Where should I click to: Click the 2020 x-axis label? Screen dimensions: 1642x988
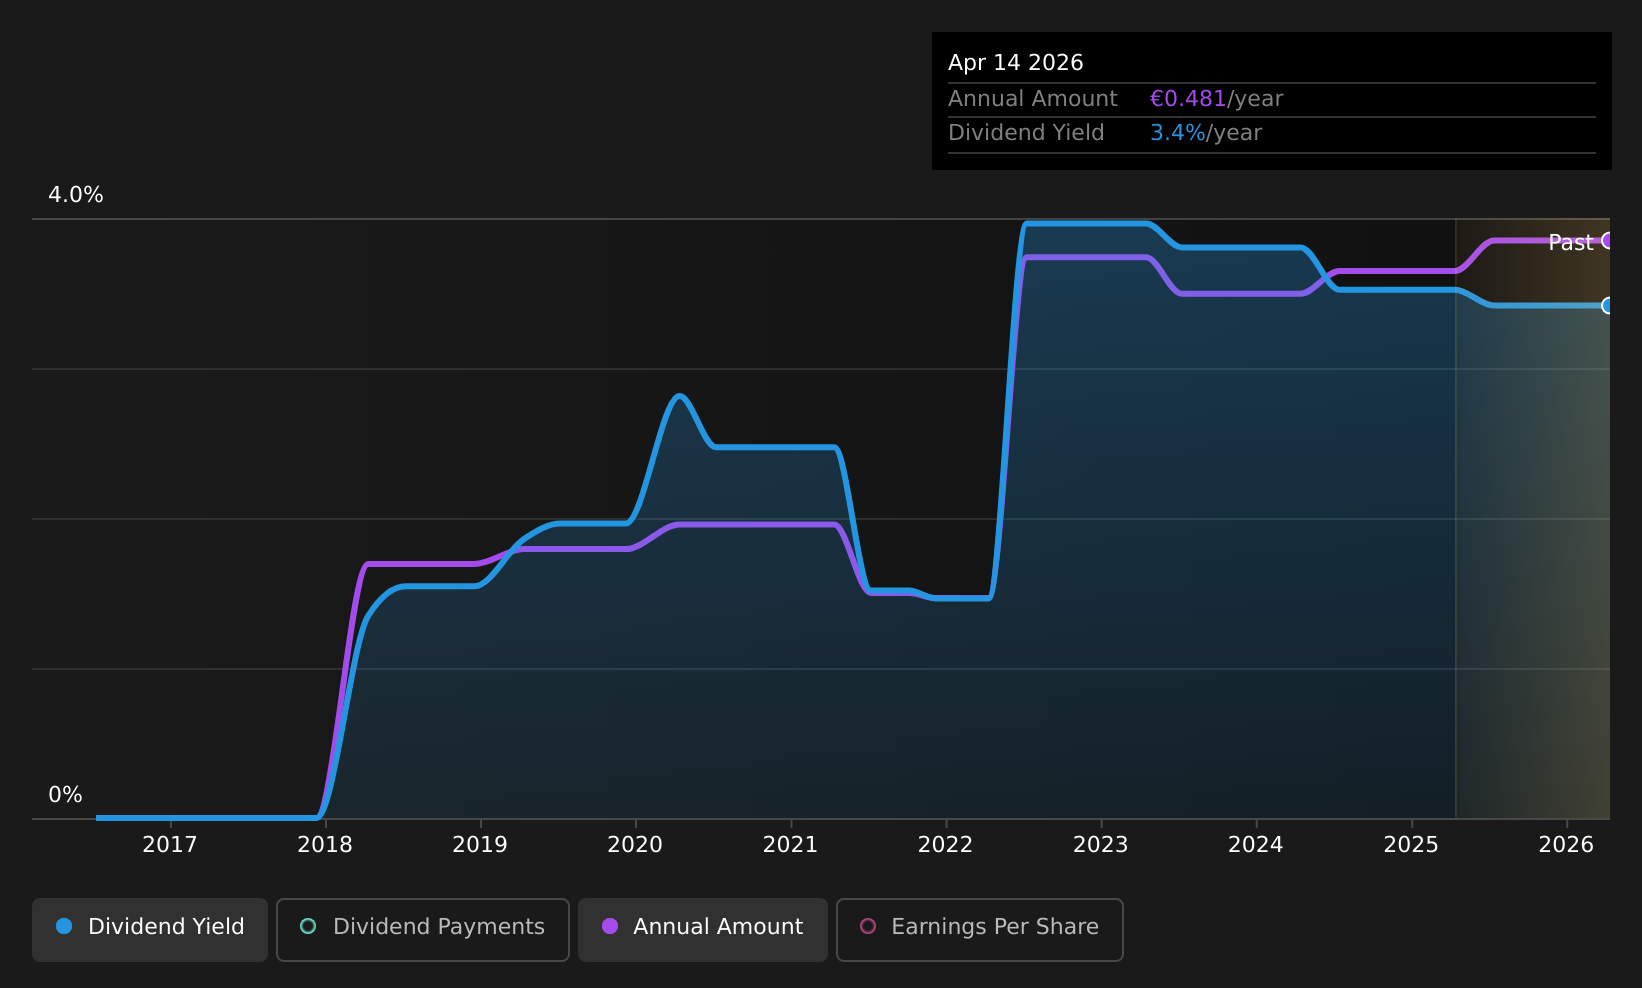(635, 845)
